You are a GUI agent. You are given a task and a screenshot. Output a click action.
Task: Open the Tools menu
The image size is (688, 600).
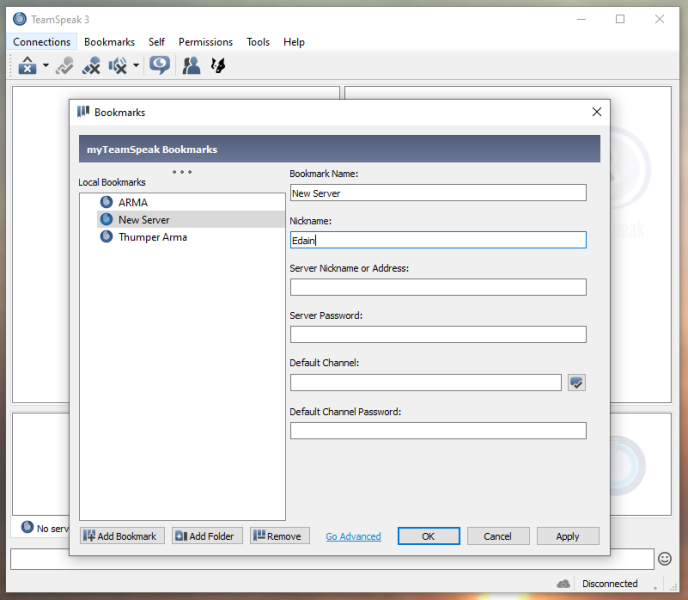(258, 42)
